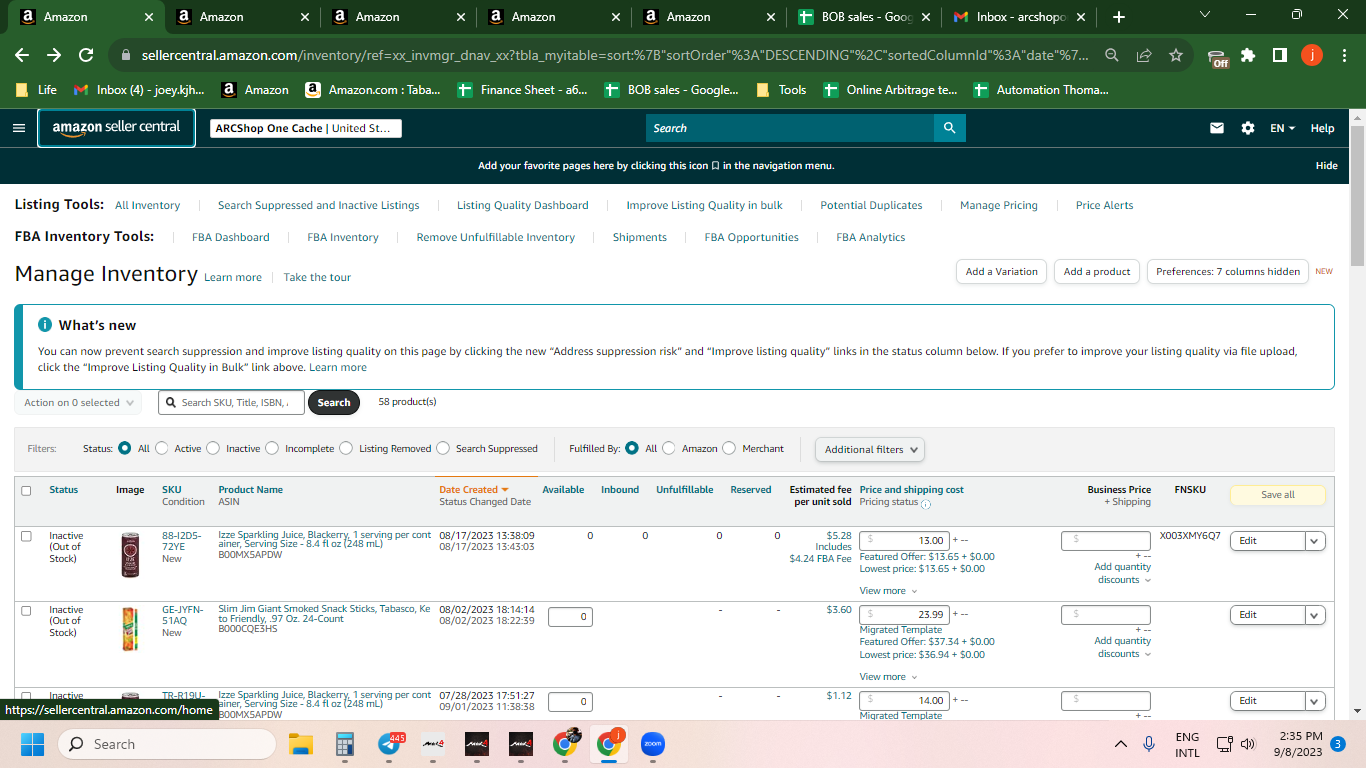
Task: Switch to the BOB sales browser tab
Action: [862, 17]
